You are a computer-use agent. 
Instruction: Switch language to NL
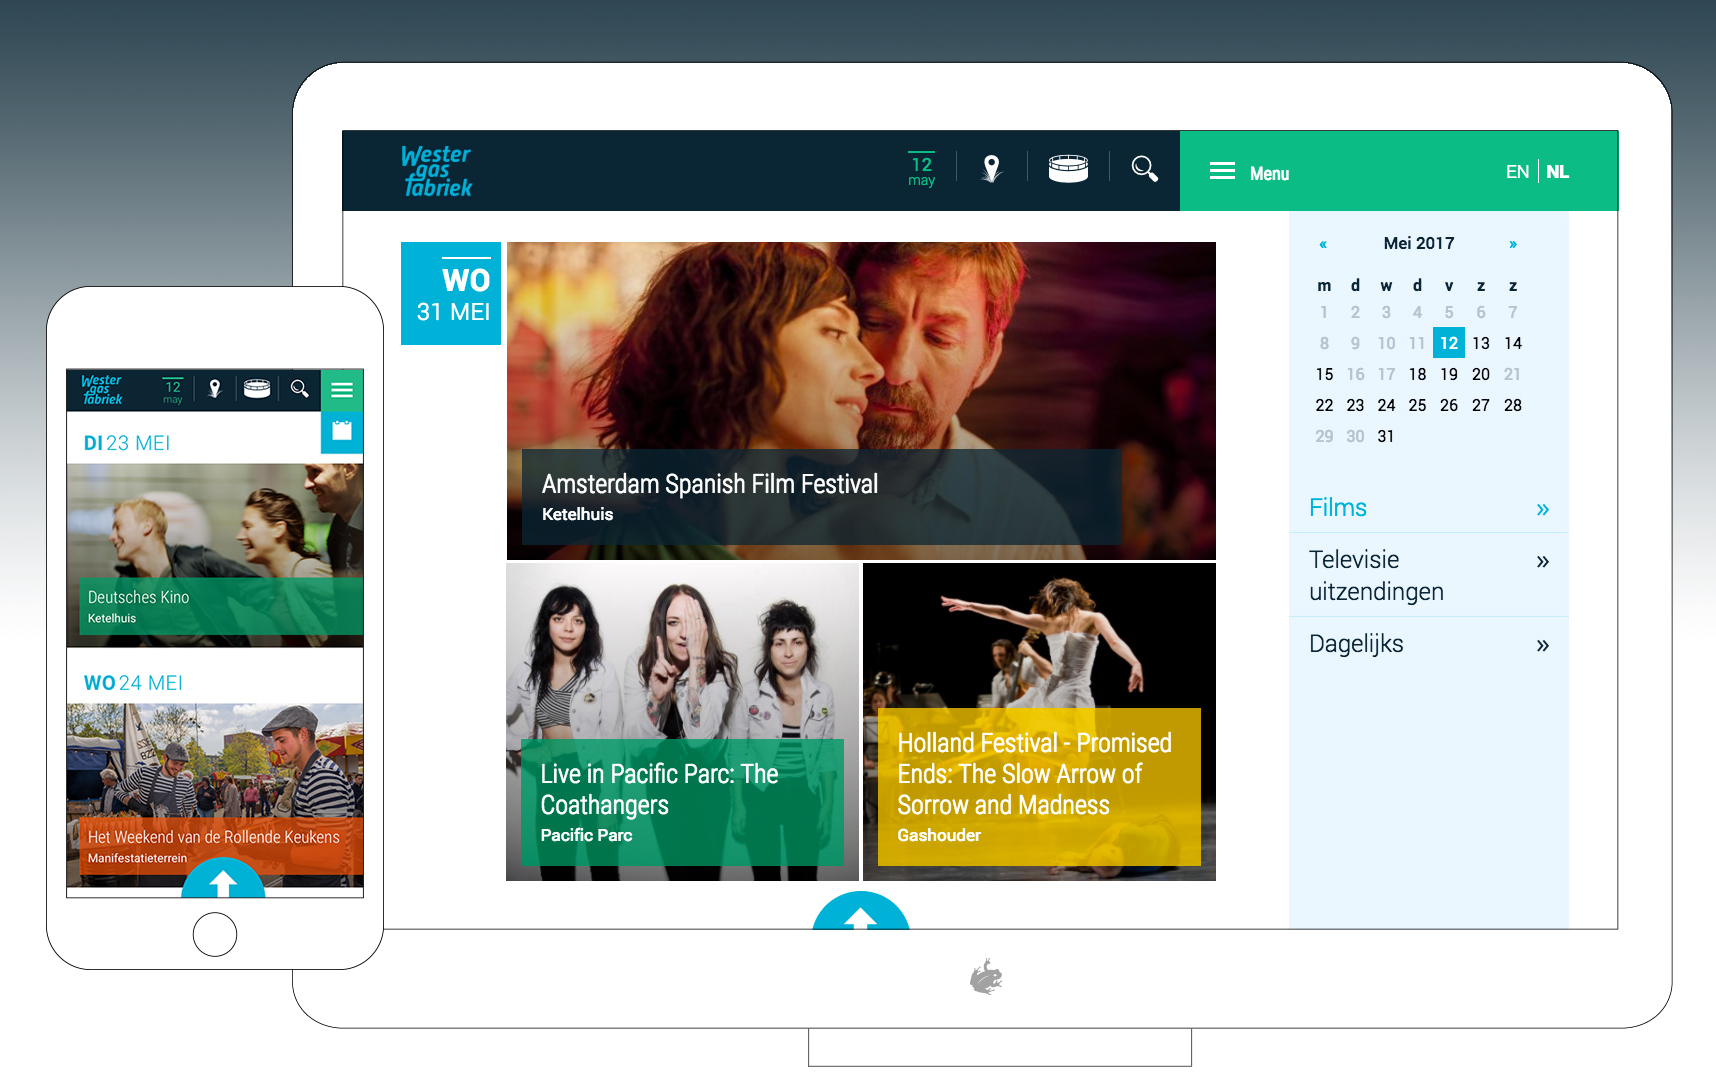point(1557,172)
